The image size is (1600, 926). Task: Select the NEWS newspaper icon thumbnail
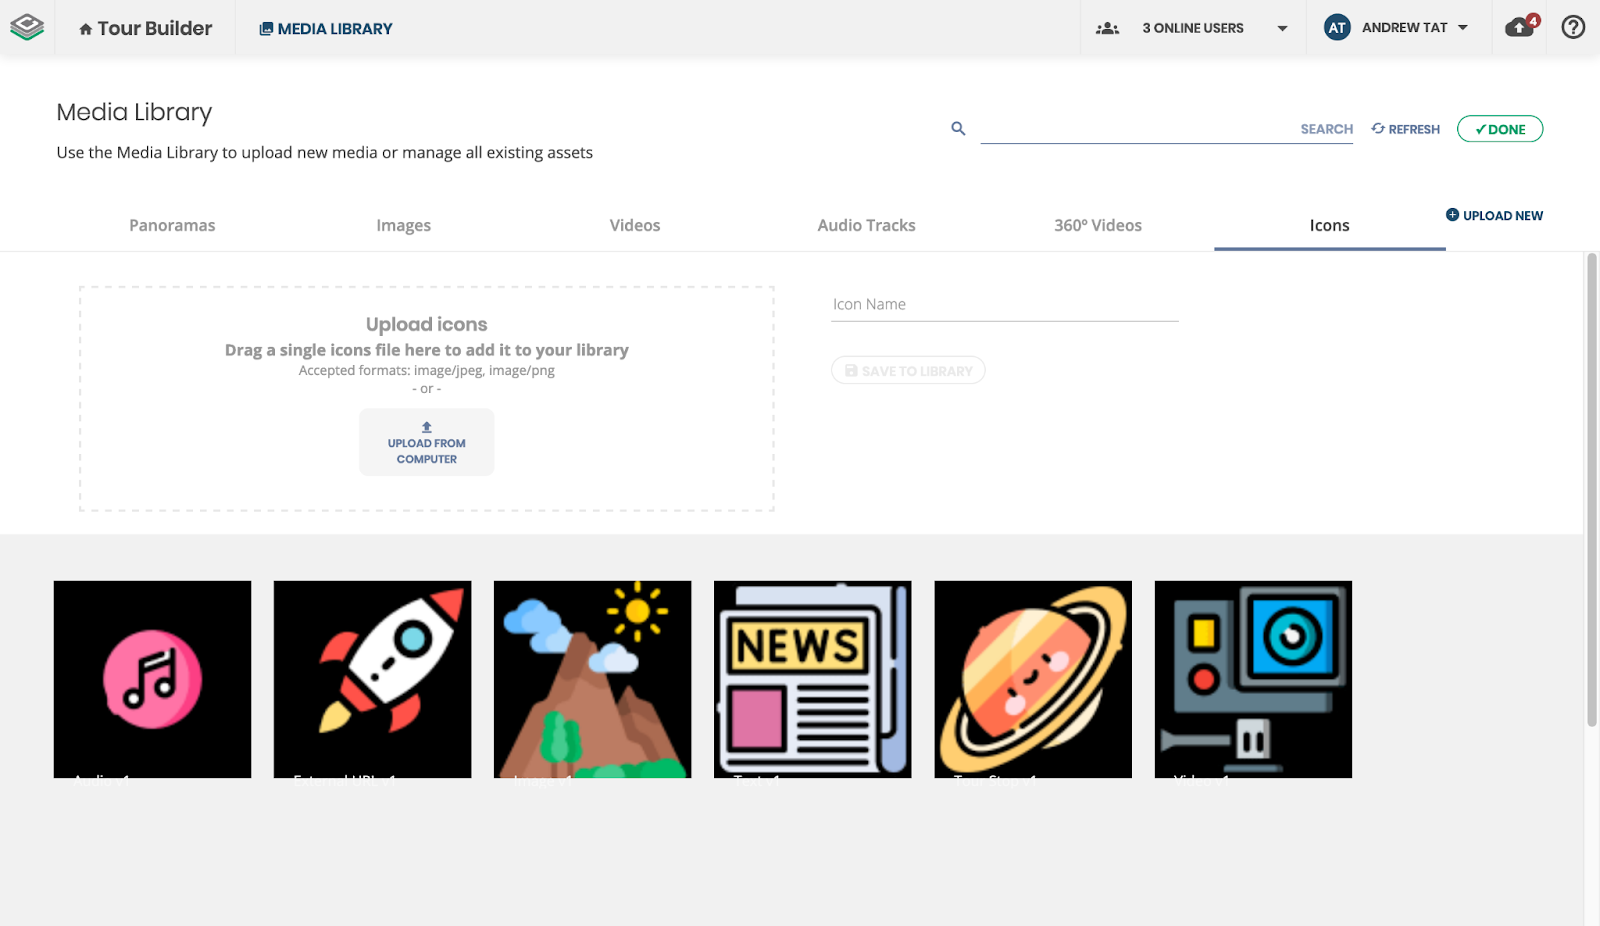pyautogui.click(x=812, y=679)
